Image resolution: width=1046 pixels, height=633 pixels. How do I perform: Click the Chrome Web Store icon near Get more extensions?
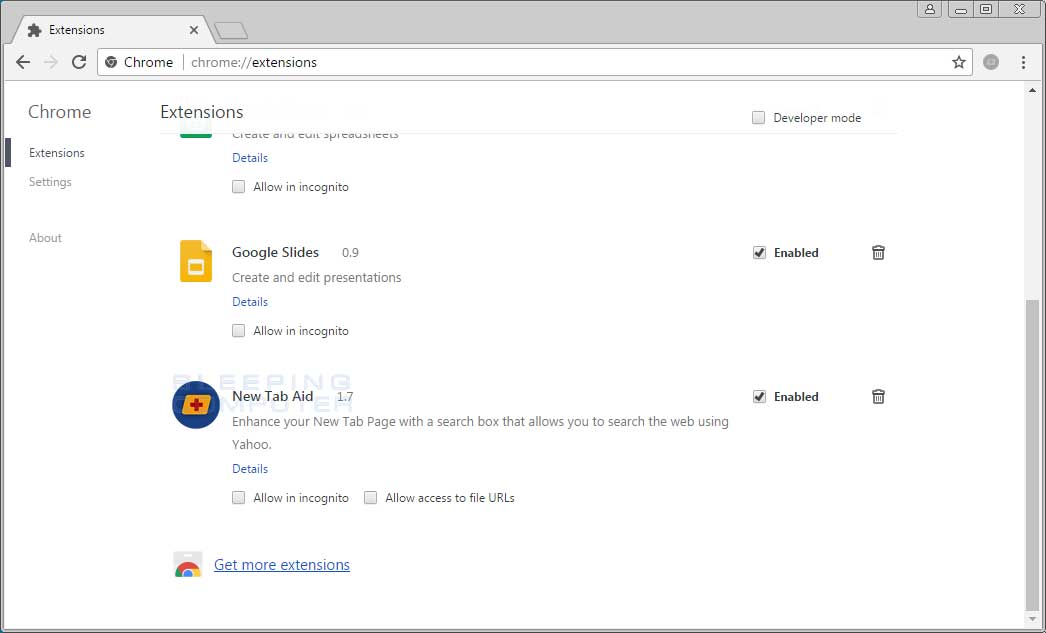(189, 564)
